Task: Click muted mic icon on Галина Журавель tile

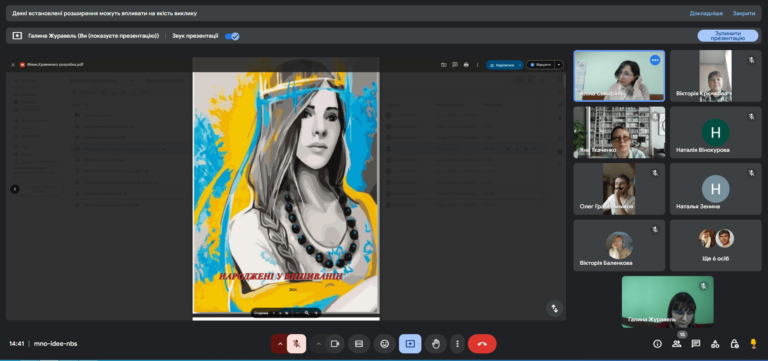Action: (703, 286)
